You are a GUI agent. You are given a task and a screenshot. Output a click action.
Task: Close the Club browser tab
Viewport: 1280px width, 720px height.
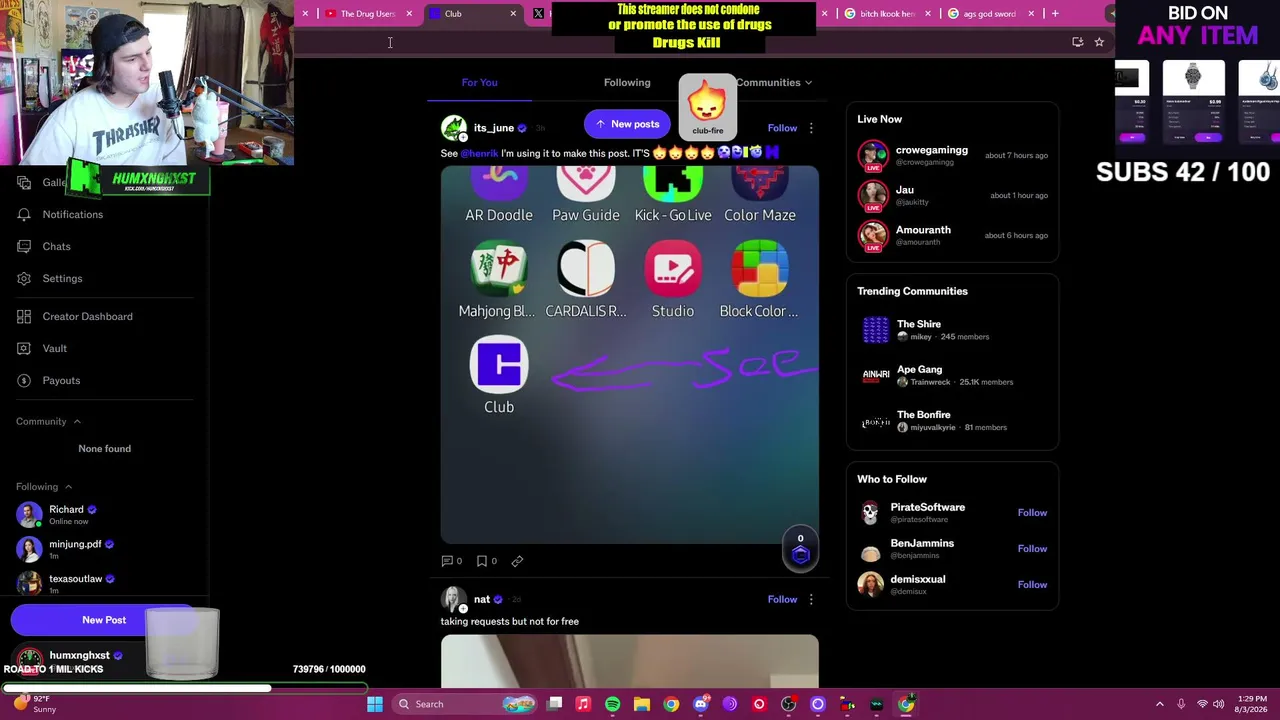(x=513, y=13)
